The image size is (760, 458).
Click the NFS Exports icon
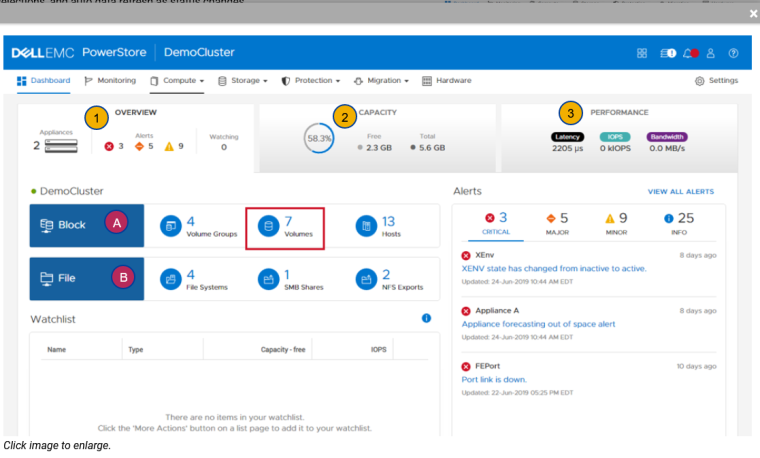(x=366, y=279)
